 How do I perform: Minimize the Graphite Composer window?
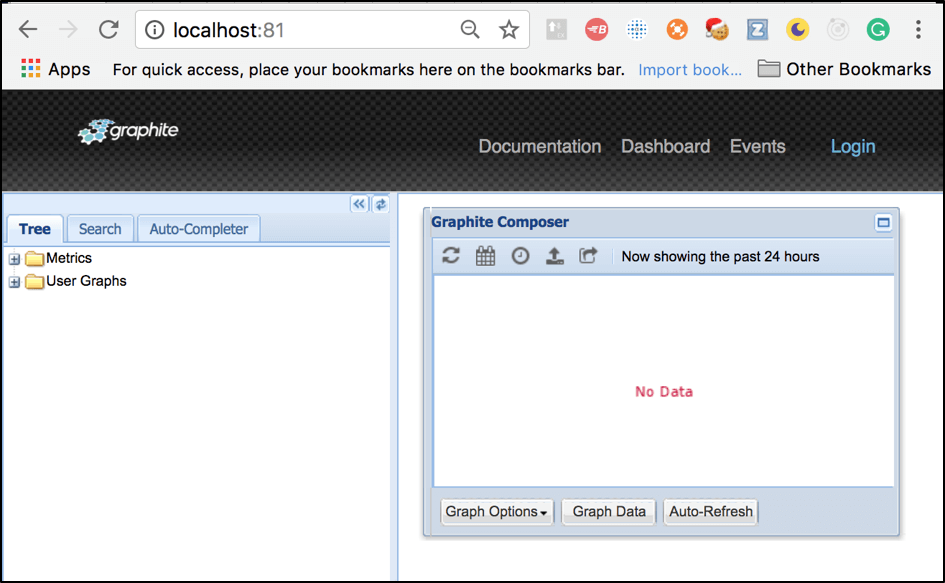883,222
